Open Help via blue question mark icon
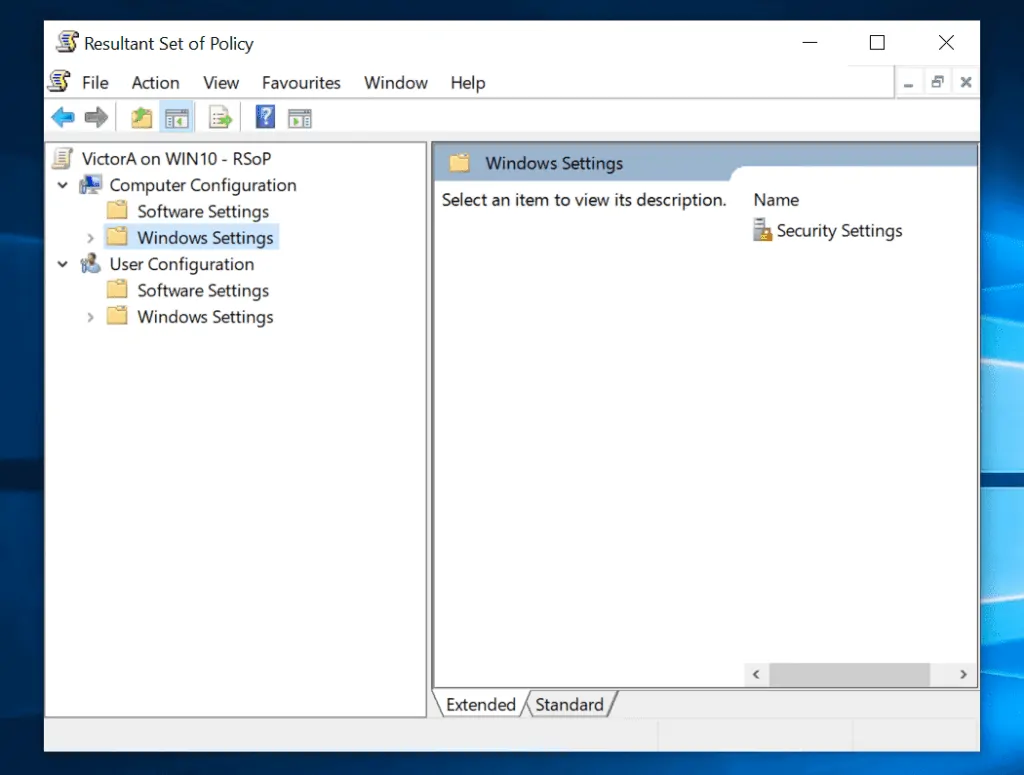 tap(265, 118)
